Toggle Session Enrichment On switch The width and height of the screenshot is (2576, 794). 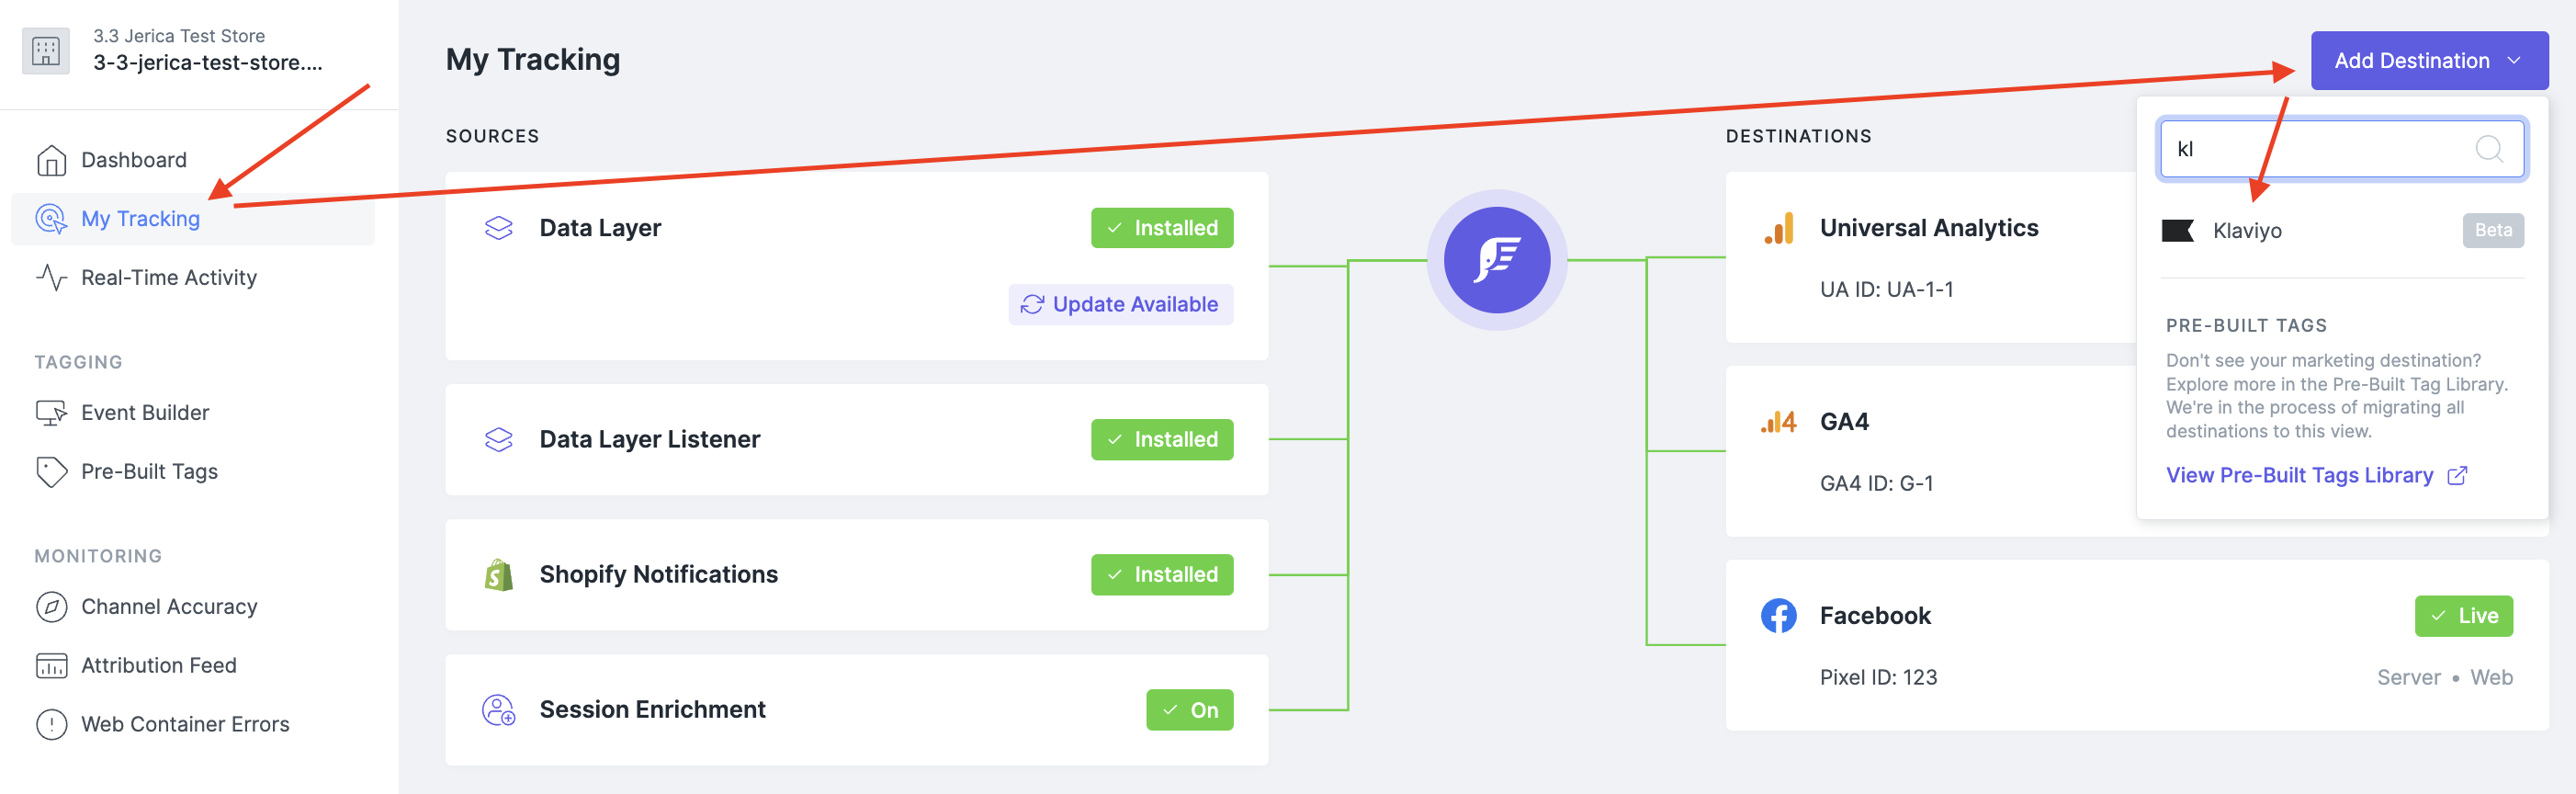pos(1190,710)
